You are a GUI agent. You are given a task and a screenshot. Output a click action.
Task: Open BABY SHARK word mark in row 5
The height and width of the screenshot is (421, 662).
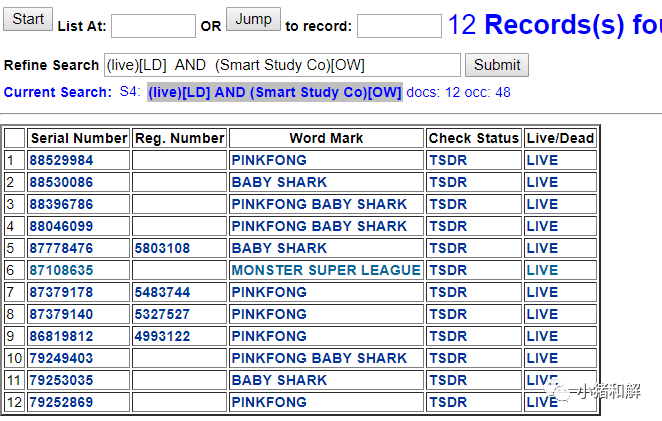coord(279,248)
